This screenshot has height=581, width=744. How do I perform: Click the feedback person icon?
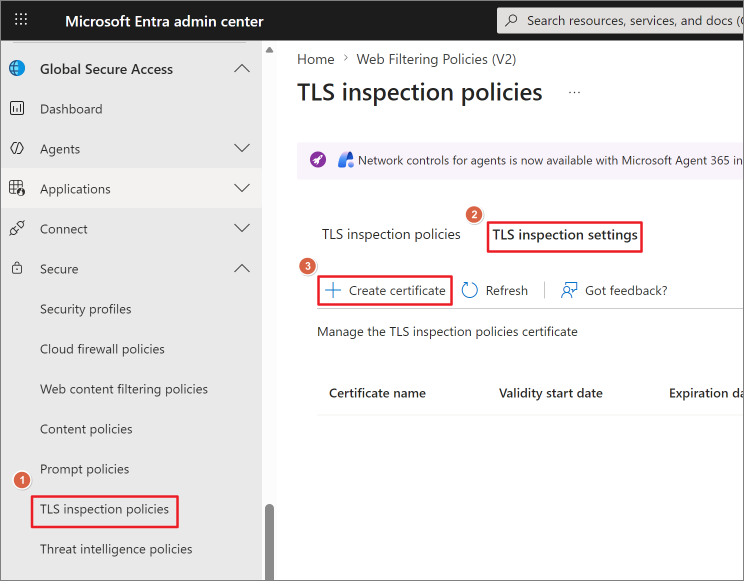click(x=569, y=290)
